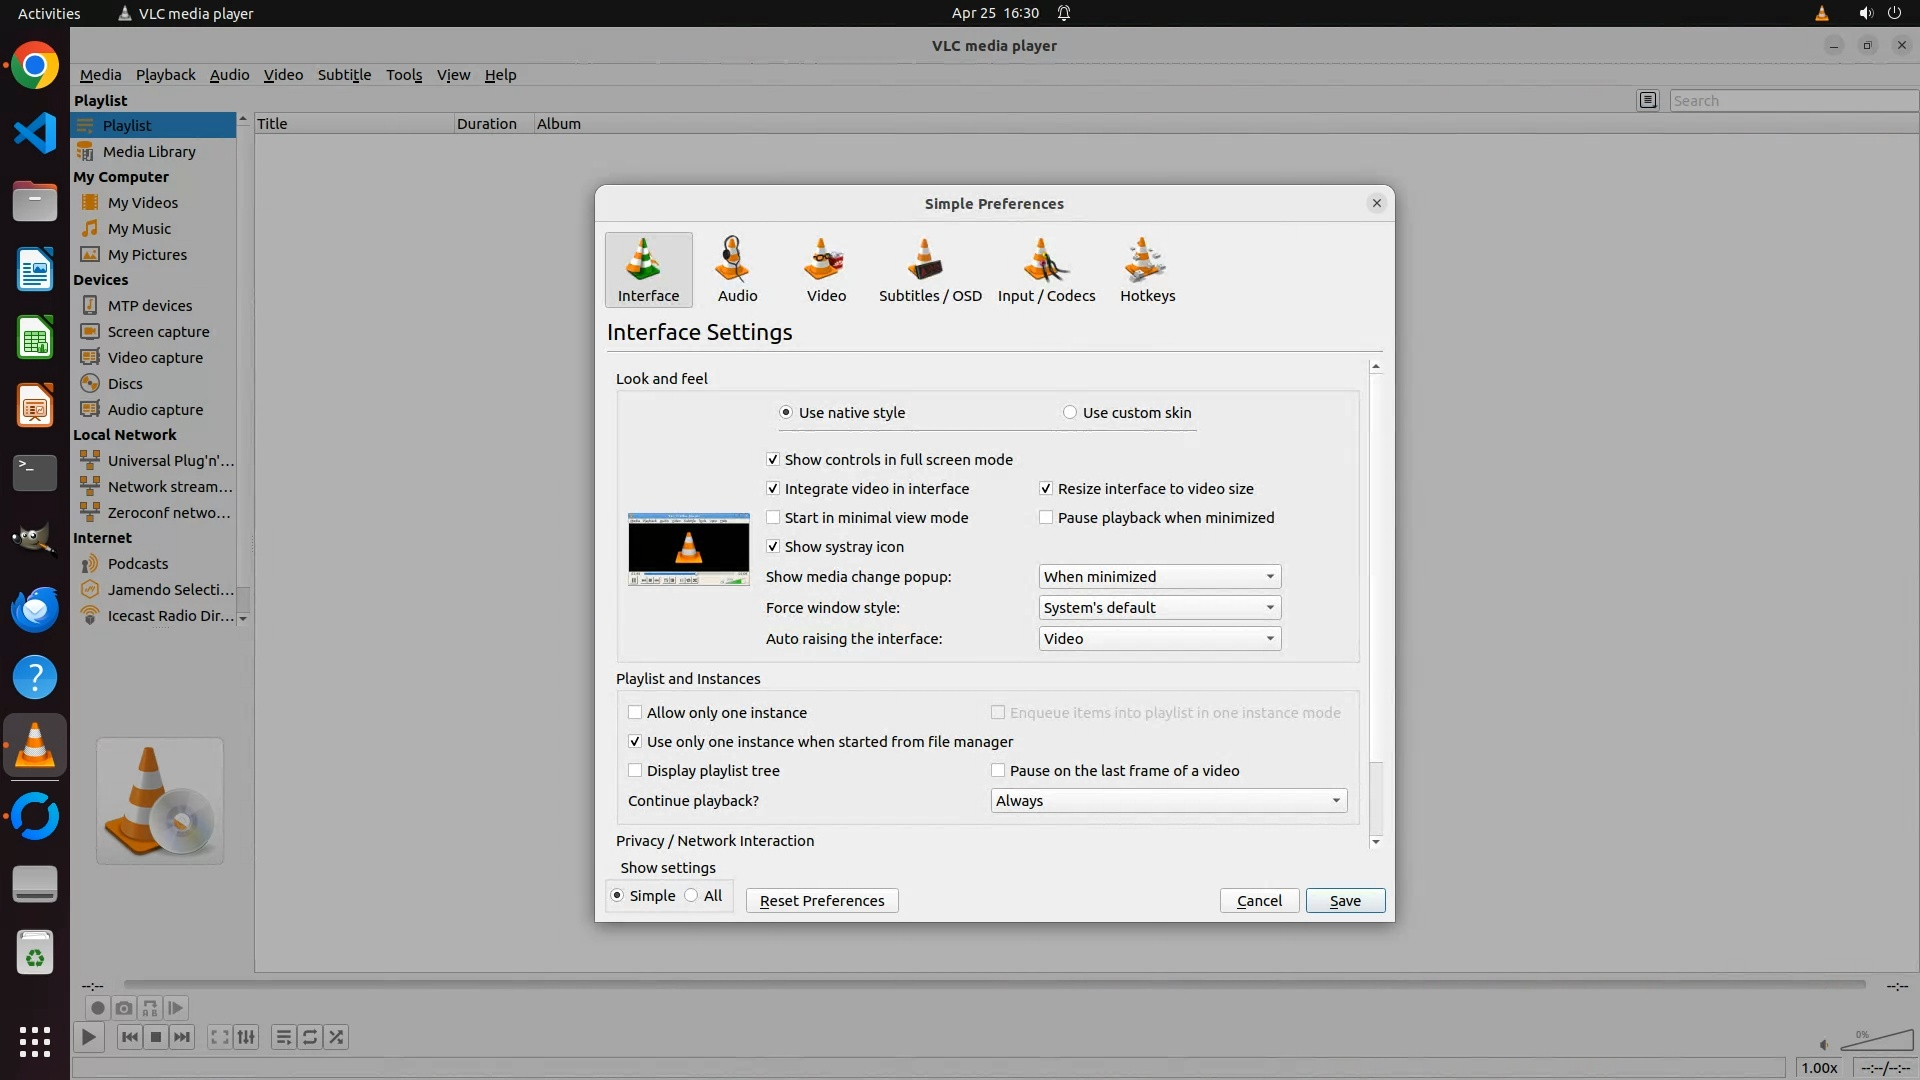Select the Use custom skin option
This screenshot has height=1080, width=1920.
coord(1070,413)
